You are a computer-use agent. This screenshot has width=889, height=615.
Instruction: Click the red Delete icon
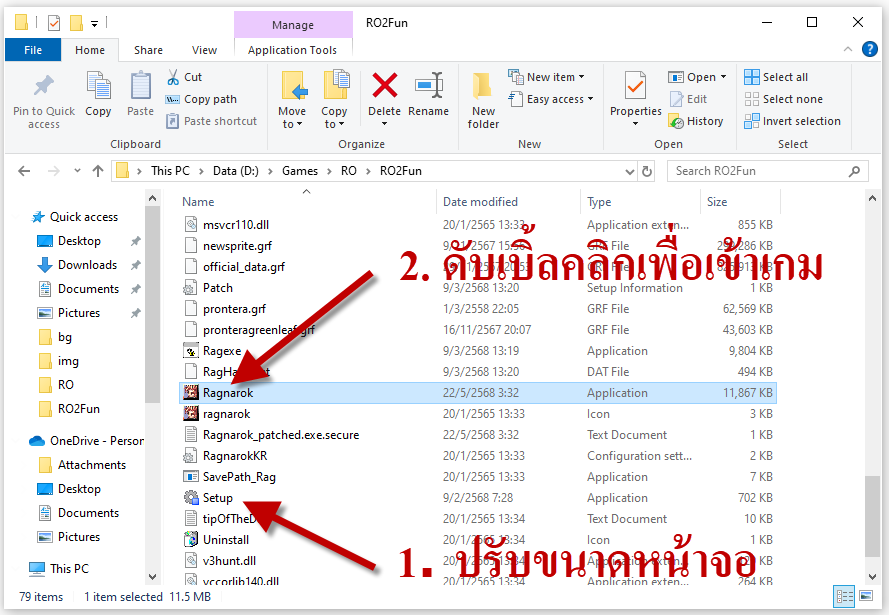coord(384,86)
